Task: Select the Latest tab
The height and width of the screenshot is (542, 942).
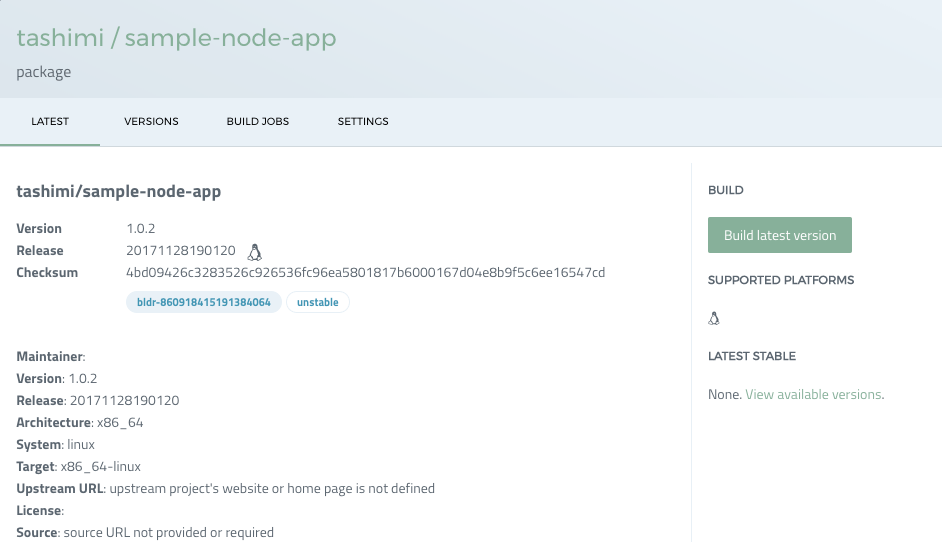Action: point(50,122)
